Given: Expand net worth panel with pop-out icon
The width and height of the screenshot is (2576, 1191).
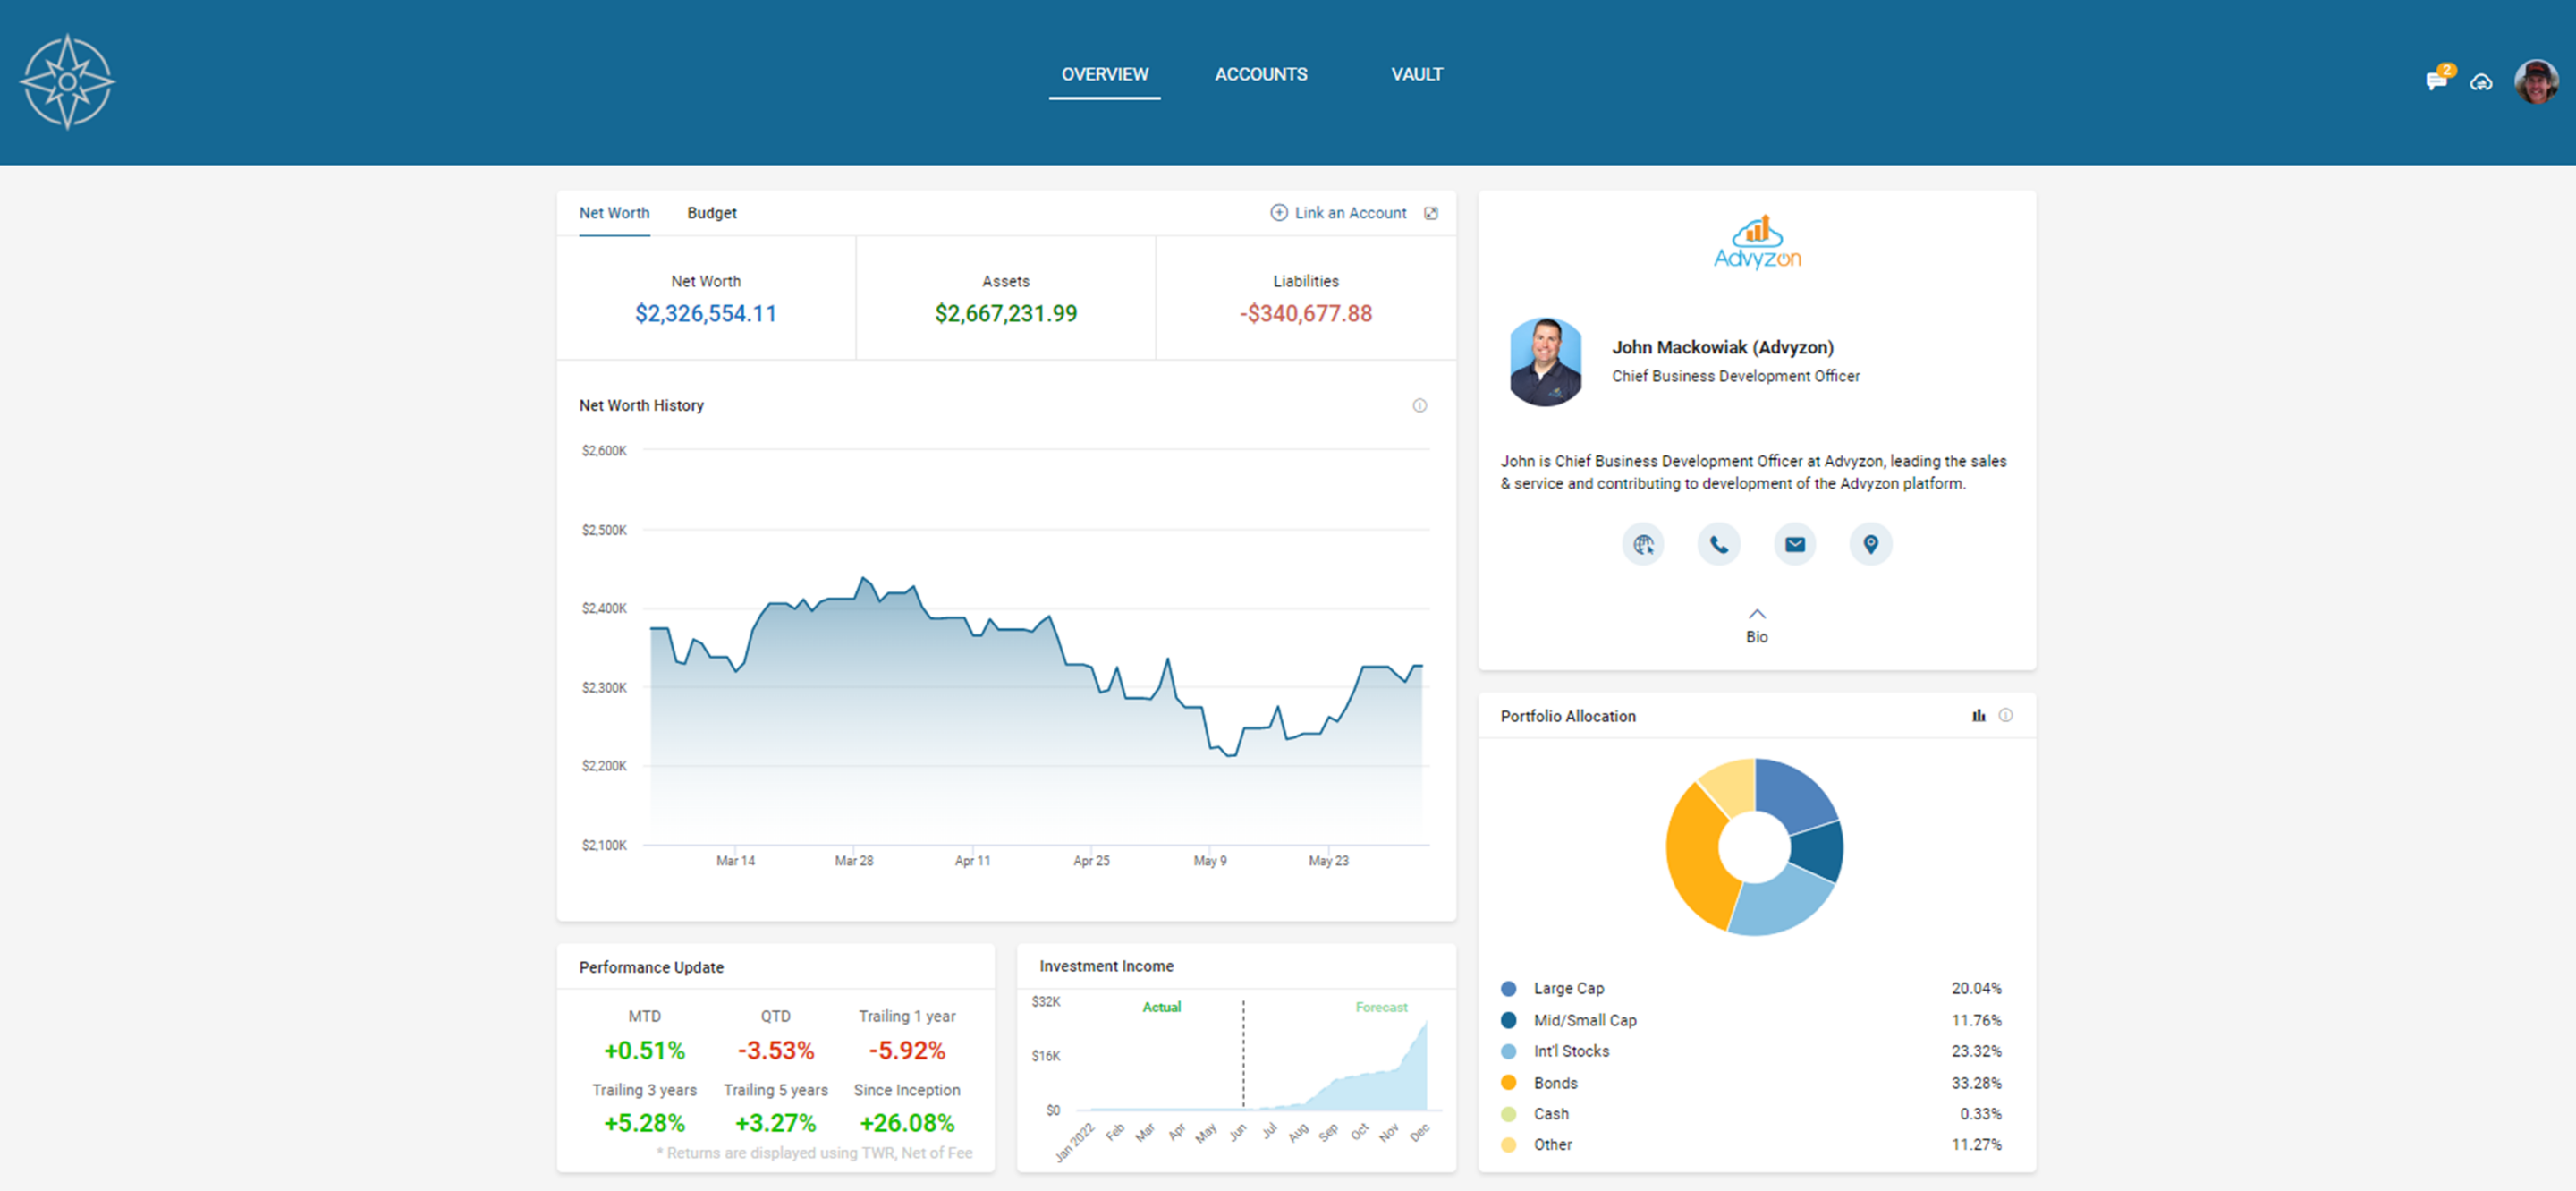Looking at the screenshot, I should pos(1431,213).
